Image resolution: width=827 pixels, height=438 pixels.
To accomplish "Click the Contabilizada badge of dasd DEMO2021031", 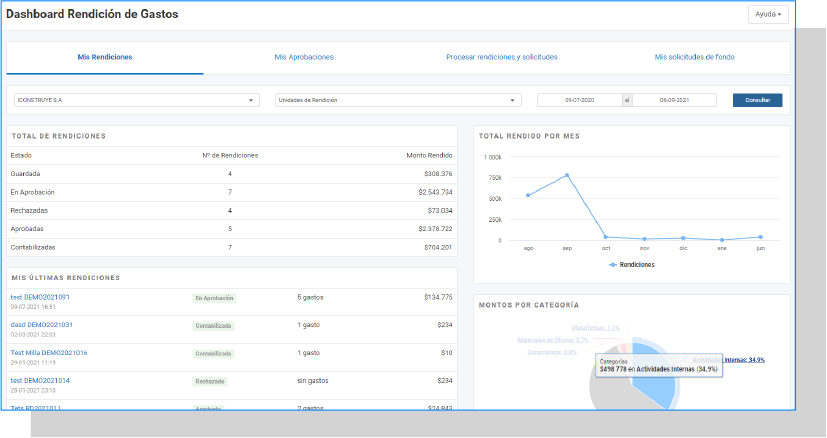I will tap(213, 326).
